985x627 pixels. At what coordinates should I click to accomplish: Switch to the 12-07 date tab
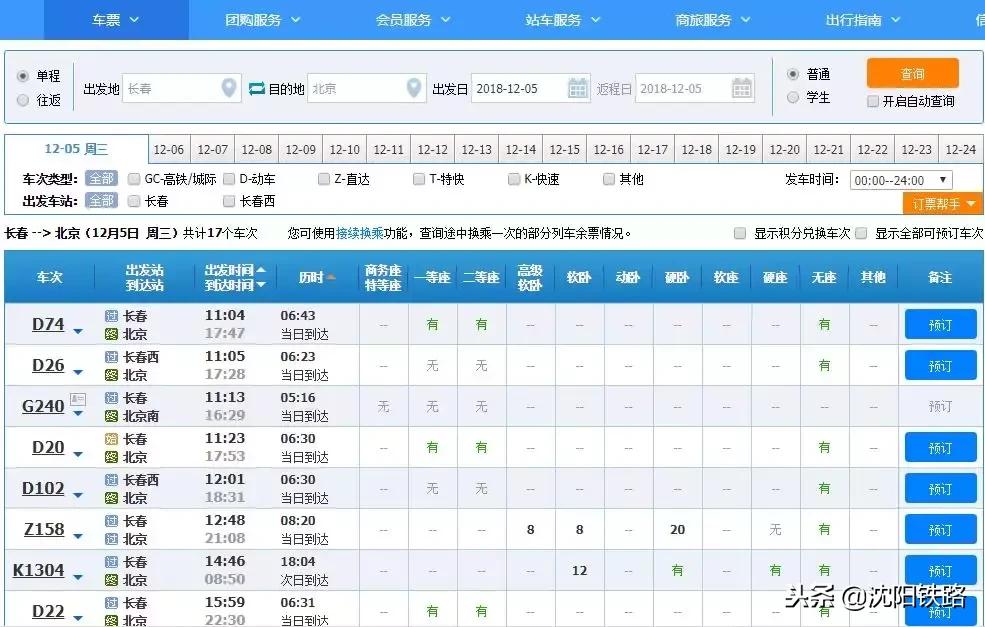pyautogui.click(x=212, y=149)
